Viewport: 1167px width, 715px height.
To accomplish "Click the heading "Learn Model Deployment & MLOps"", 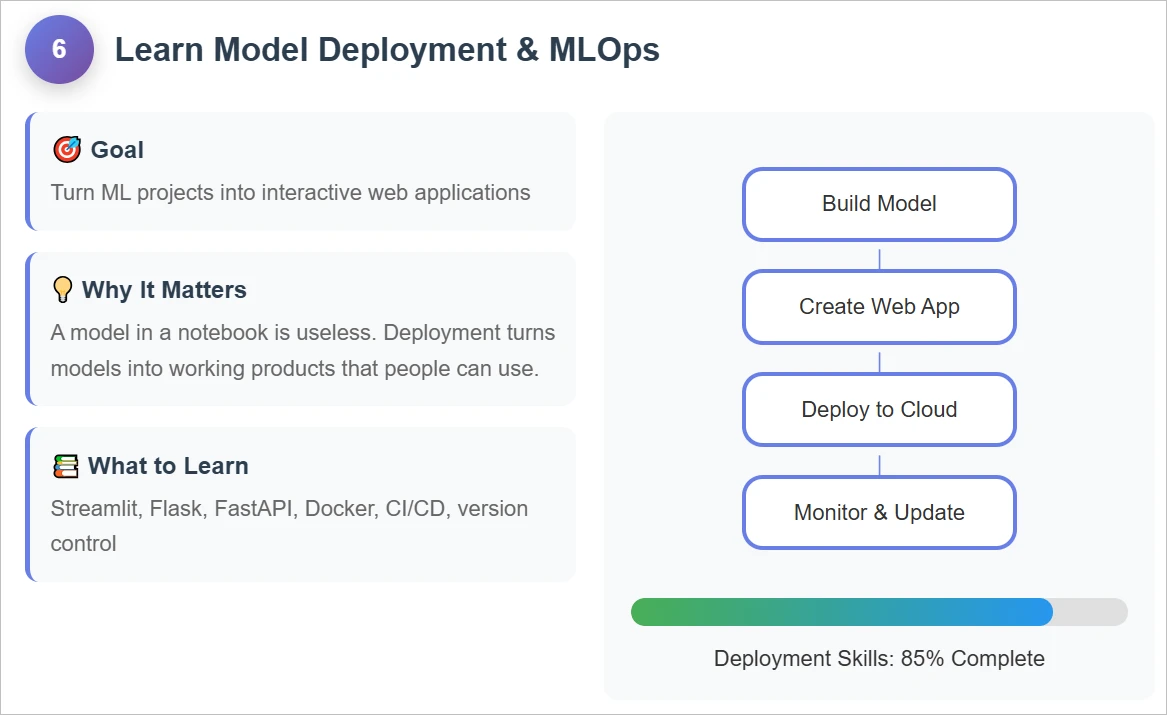I will pos(387,50).
